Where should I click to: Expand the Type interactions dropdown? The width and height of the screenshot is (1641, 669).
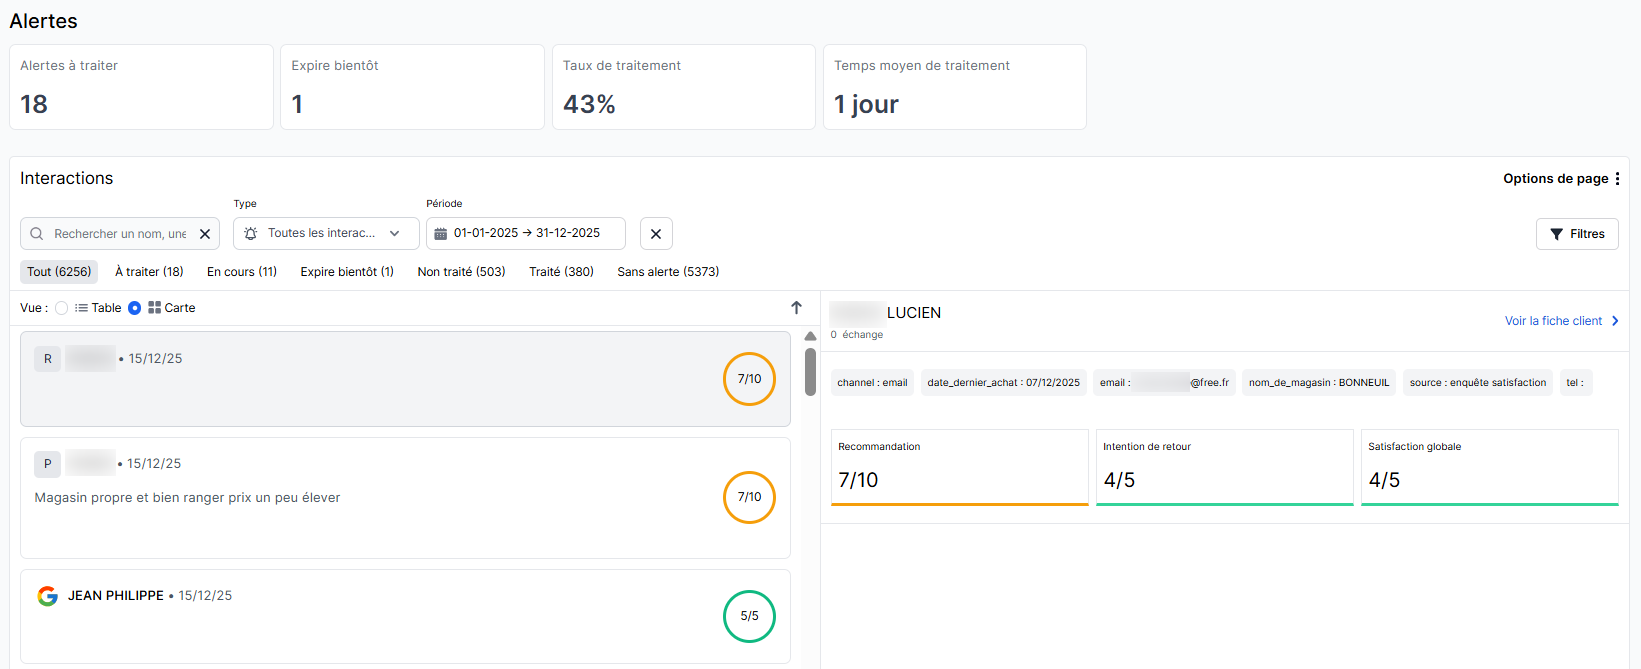pos(326,234)
